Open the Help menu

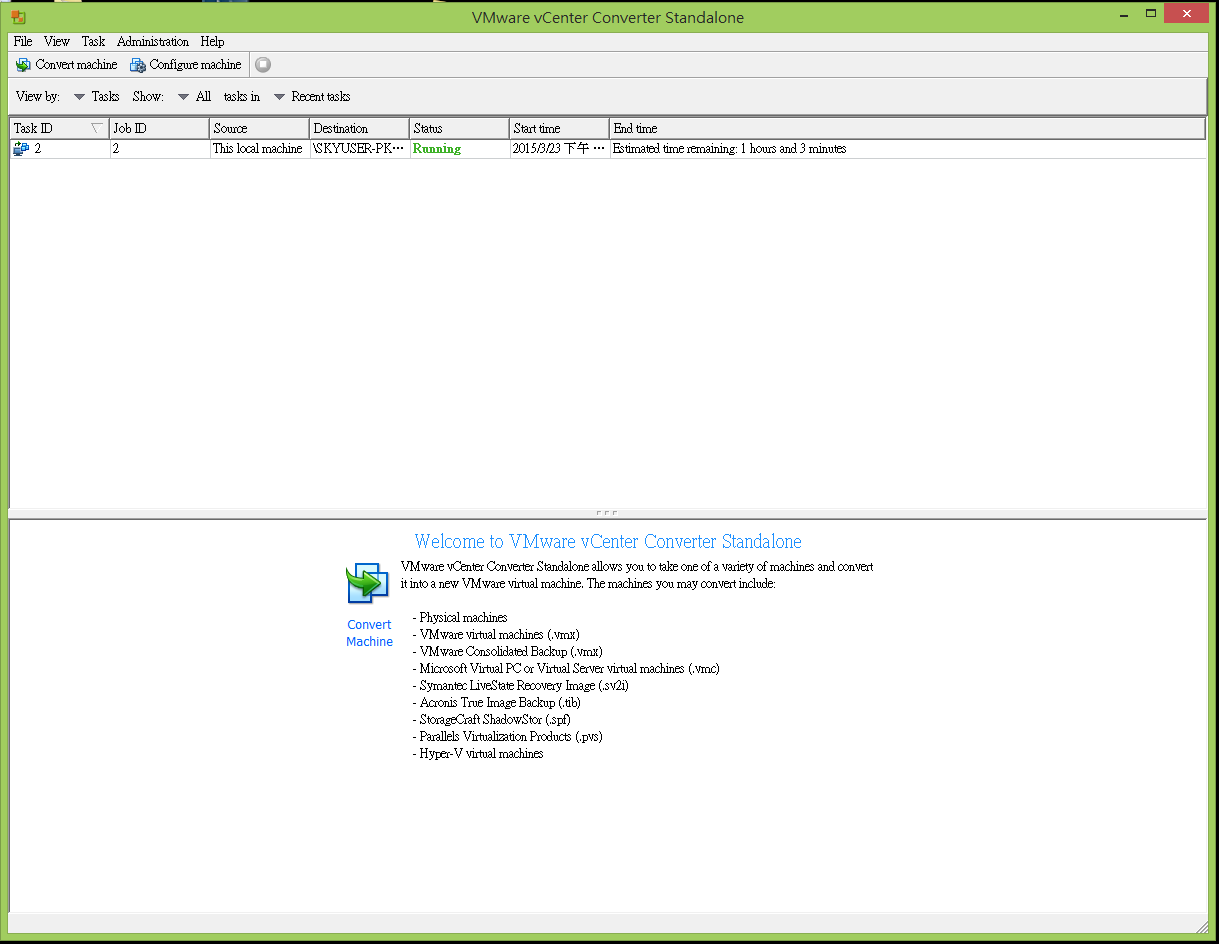212,42
